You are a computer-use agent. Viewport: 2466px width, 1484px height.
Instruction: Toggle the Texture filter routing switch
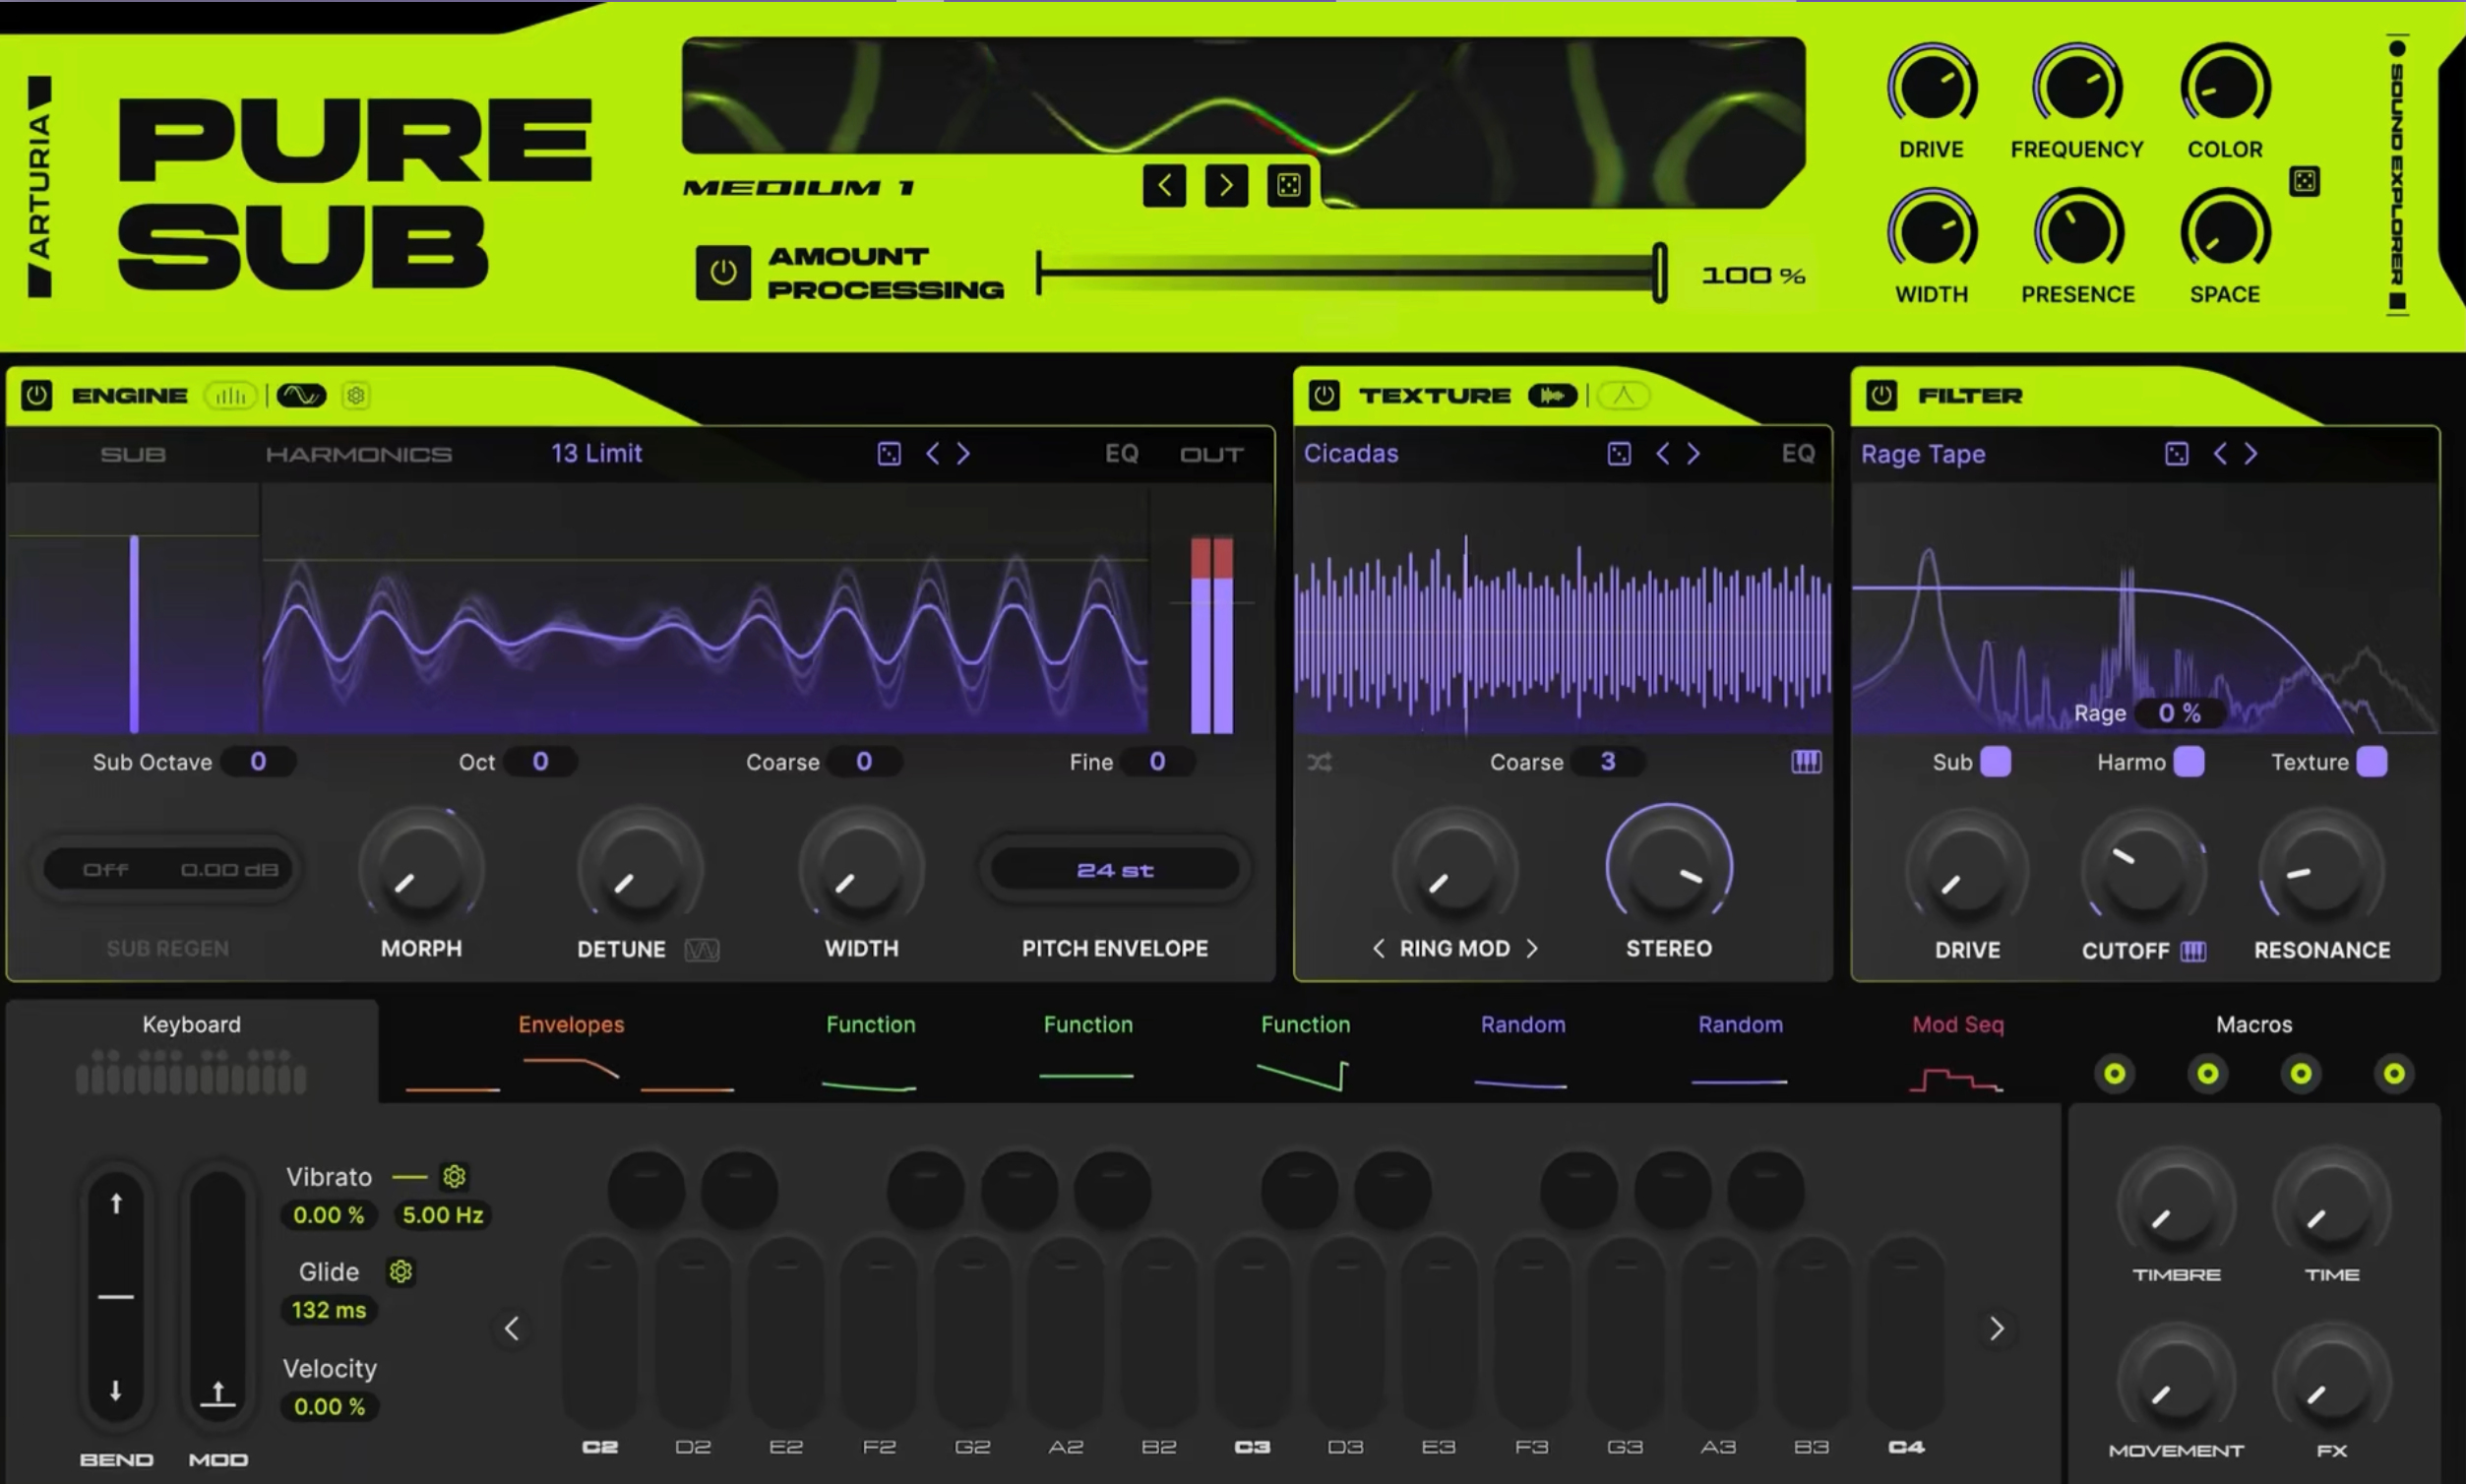[2372, 762]
